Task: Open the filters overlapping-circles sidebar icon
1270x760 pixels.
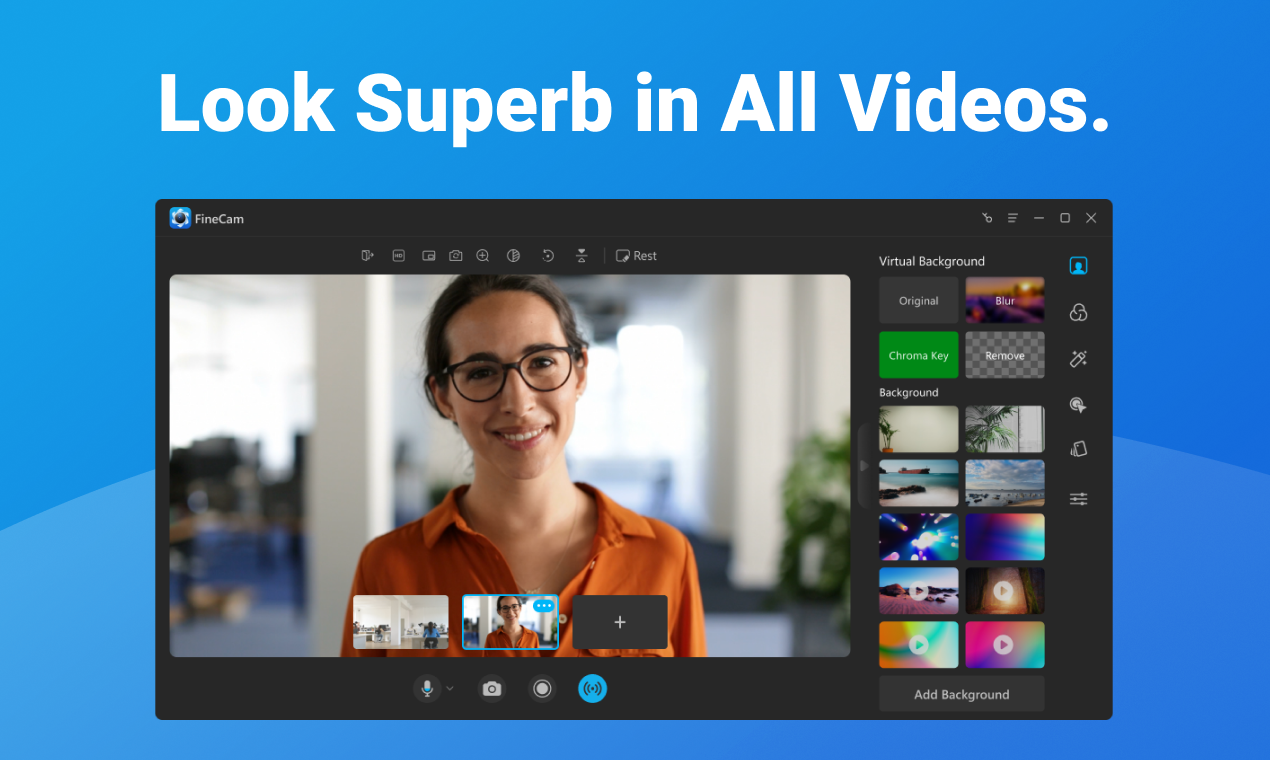Action: pos(1078,313)
